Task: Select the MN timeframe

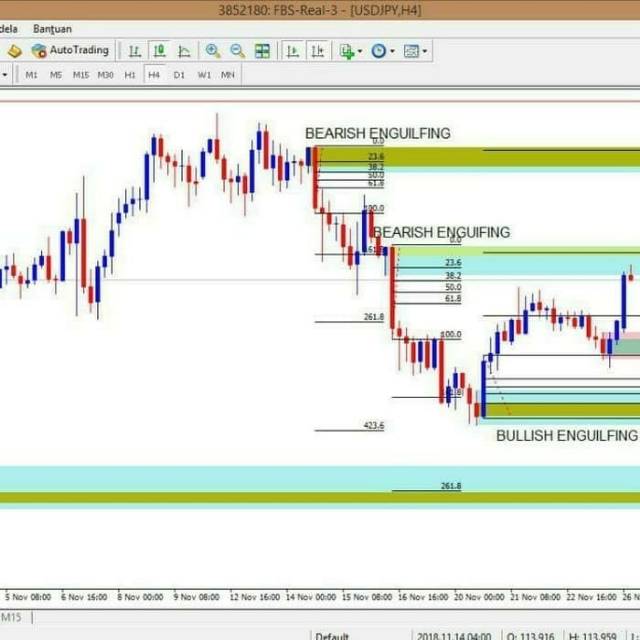Action: [x=228, y=75]
